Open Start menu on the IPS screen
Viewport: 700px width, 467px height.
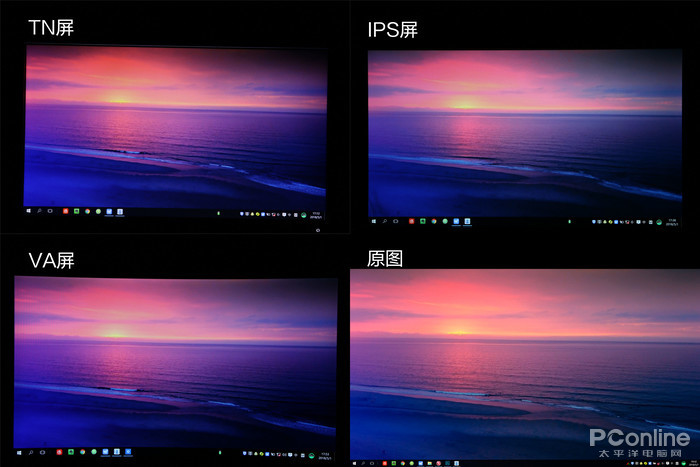coord(374,221)
